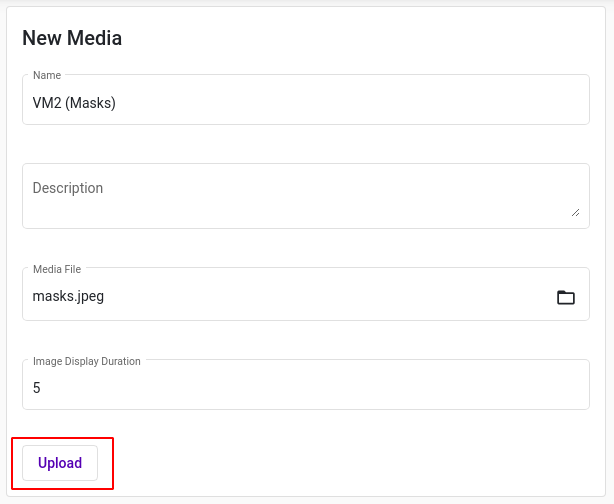Click the blank space right of Upload button
The height and width of the screenshot is (504, 614).
point(352,463)
